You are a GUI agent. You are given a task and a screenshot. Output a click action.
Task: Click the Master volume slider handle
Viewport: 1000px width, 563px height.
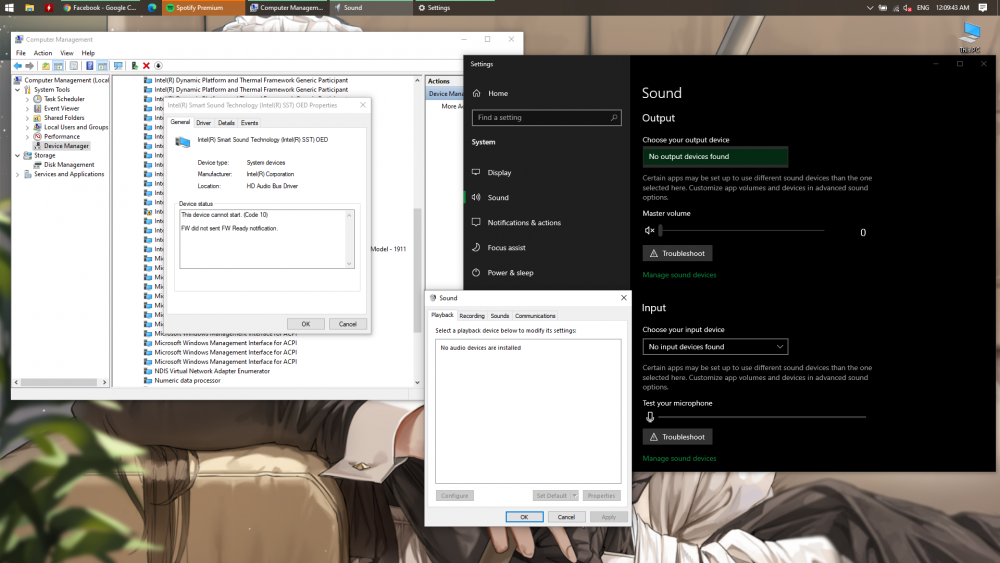[x=661, y=230]
